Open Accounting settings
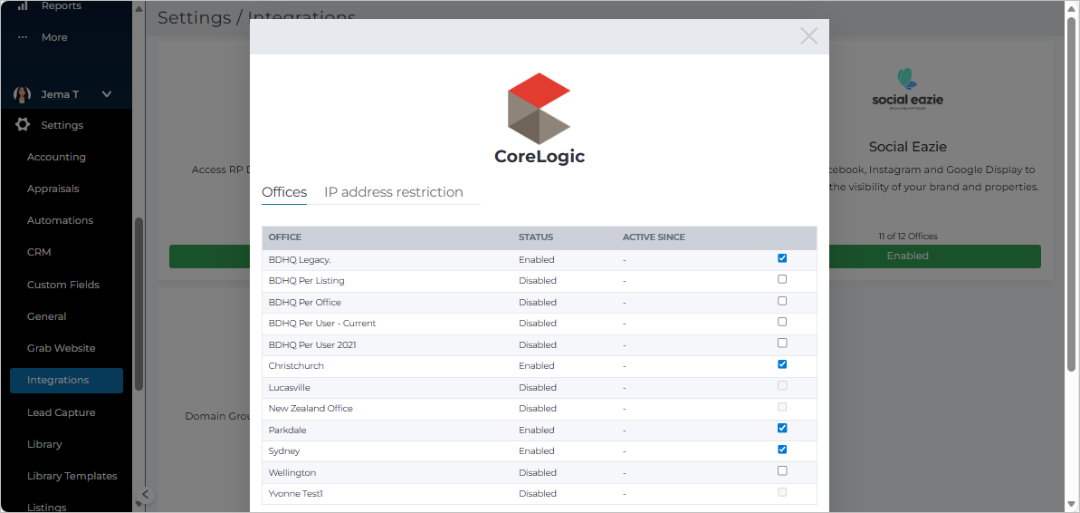The width and height of the screenshot is (1080, 513). [x=56, y=157]
